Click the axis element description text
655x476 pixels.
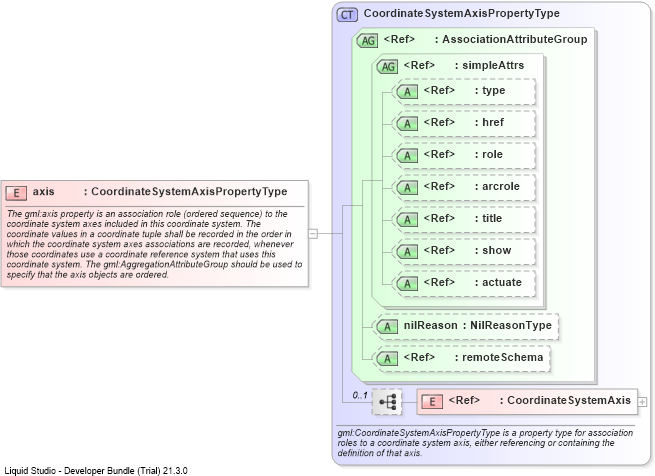tap(154, 244)
